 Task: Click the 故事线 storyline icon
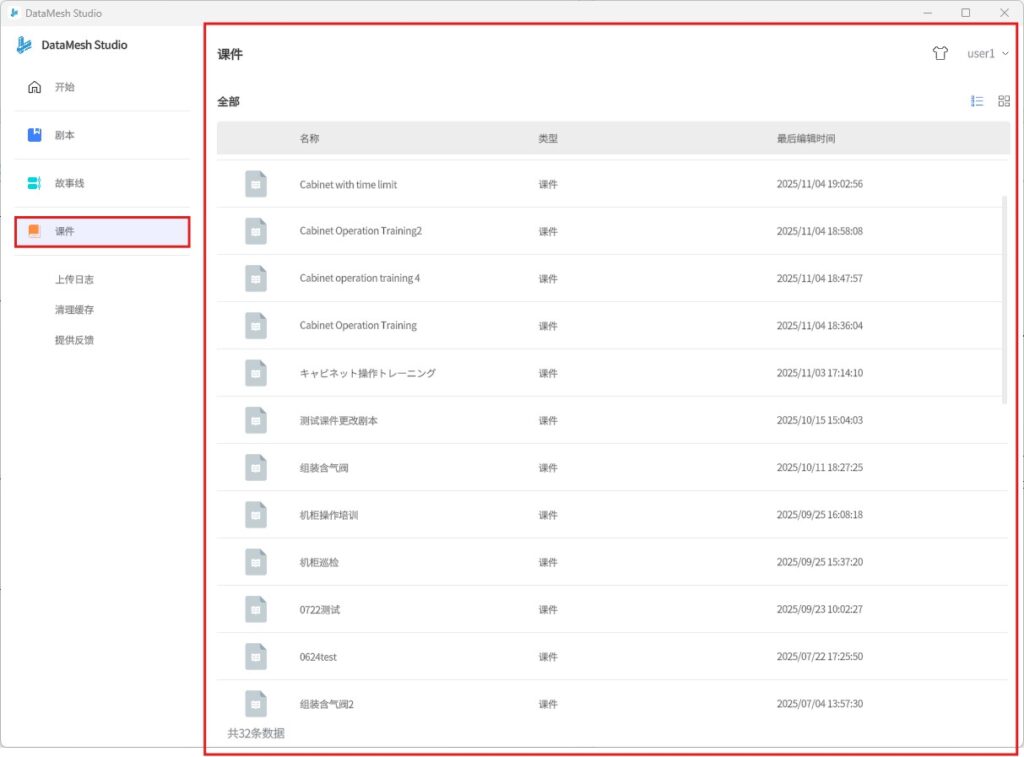[34, 183]
